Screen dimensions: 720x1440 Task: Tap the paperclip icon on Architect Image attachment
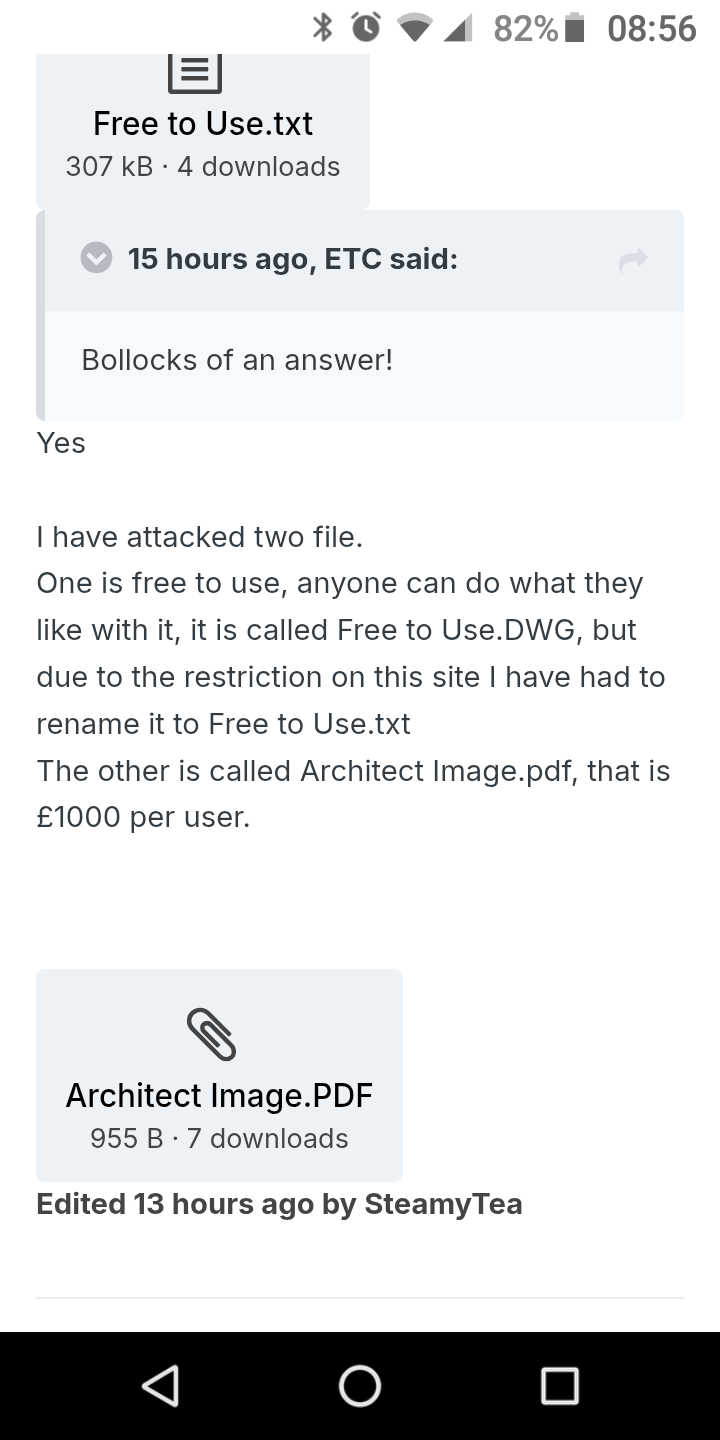tap(212, 1034)
